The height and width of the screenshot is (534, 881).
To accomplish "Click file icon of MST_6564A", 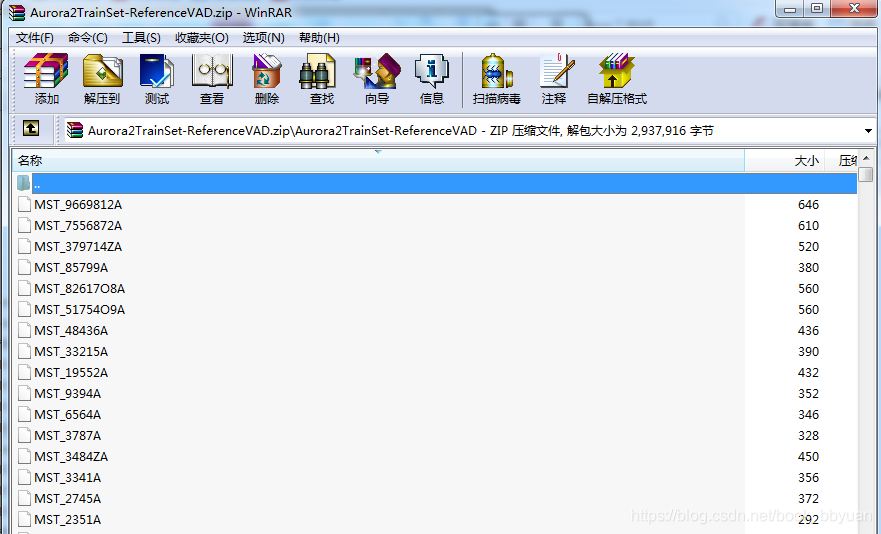I will pyautogui.click(x=24, y=414).
